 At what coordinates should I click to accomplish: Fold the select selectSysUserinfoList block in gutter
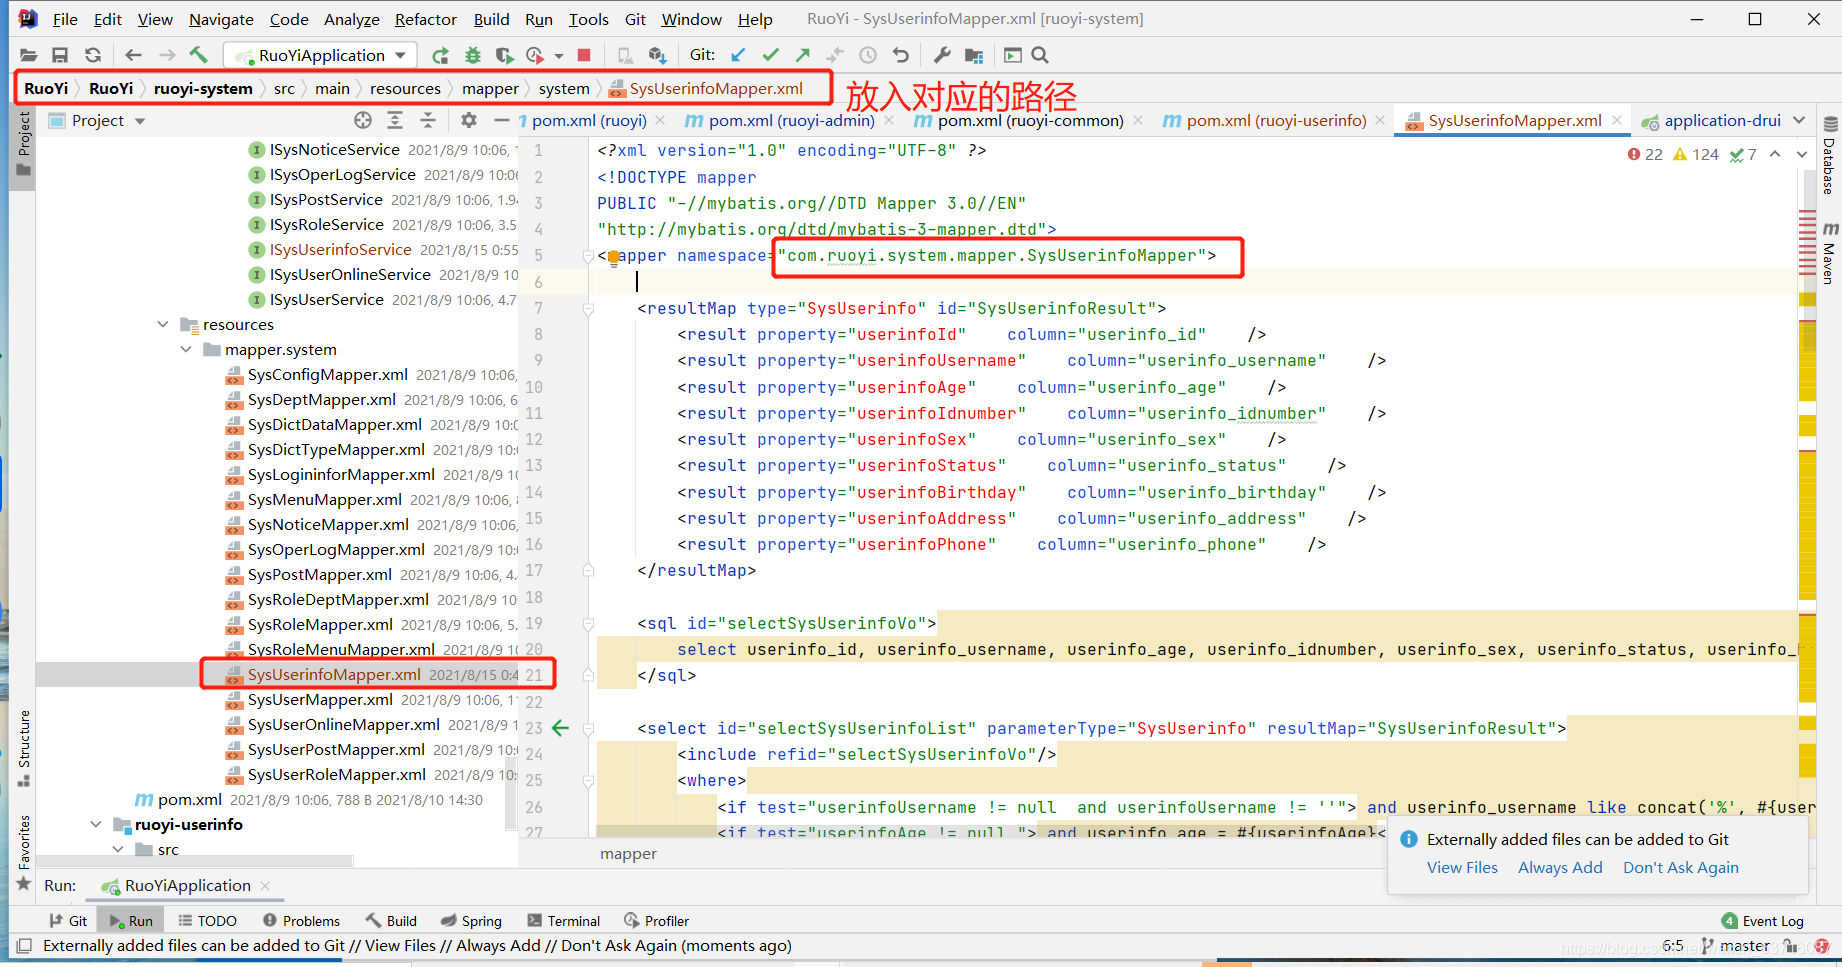click(x=588, y=728)
